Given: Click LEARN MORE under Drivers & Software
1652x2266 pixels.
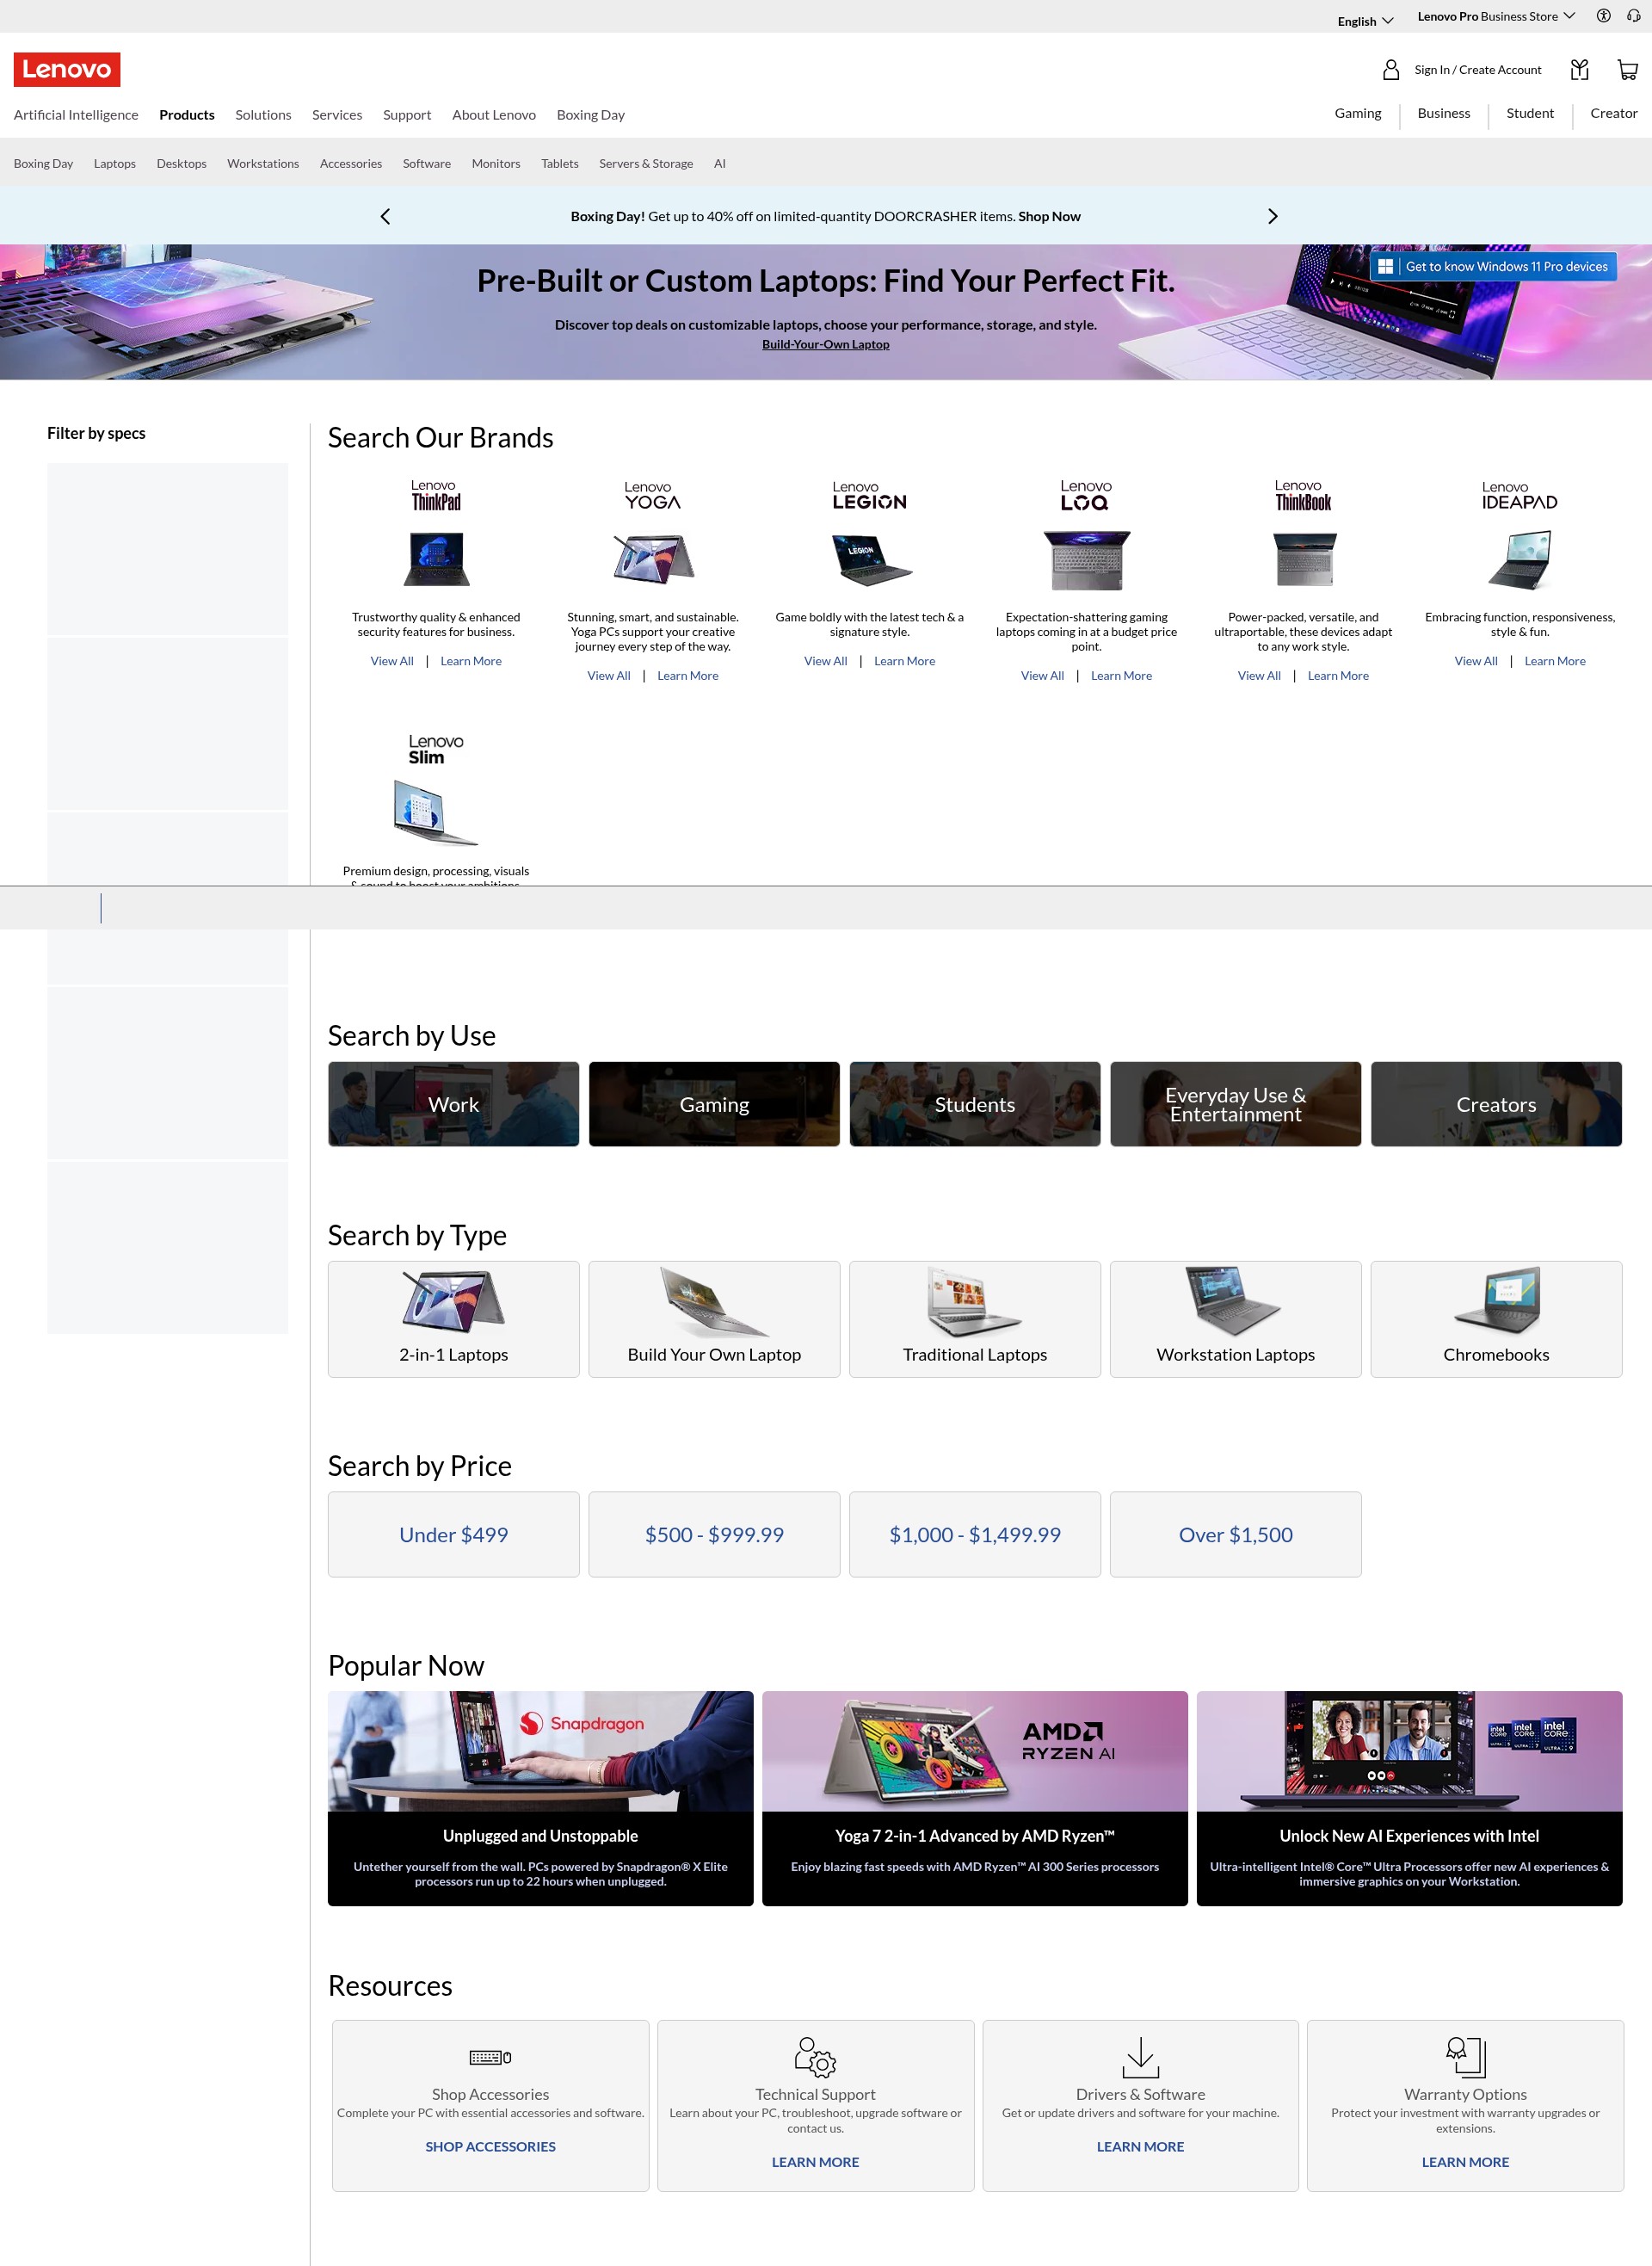Looking at the screenshot, I should coord(1140,2146).
